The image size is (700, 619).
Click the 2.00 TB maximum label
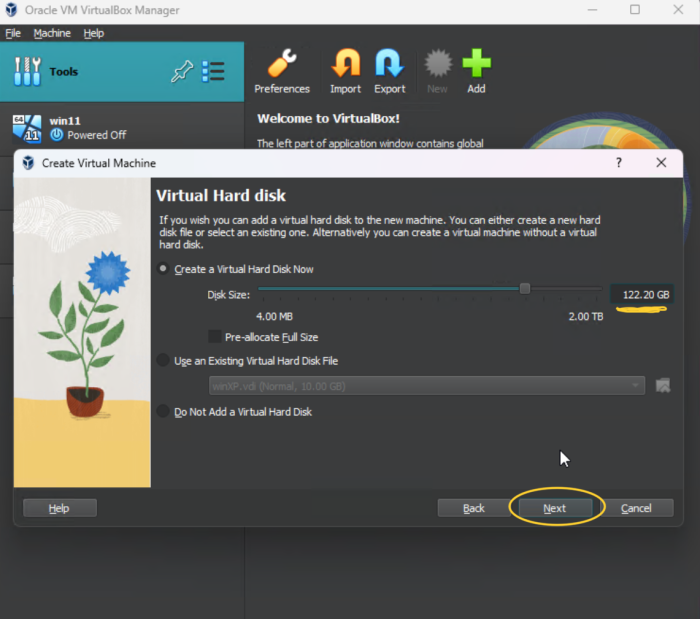pyautogui.click(x=586, y=316)
